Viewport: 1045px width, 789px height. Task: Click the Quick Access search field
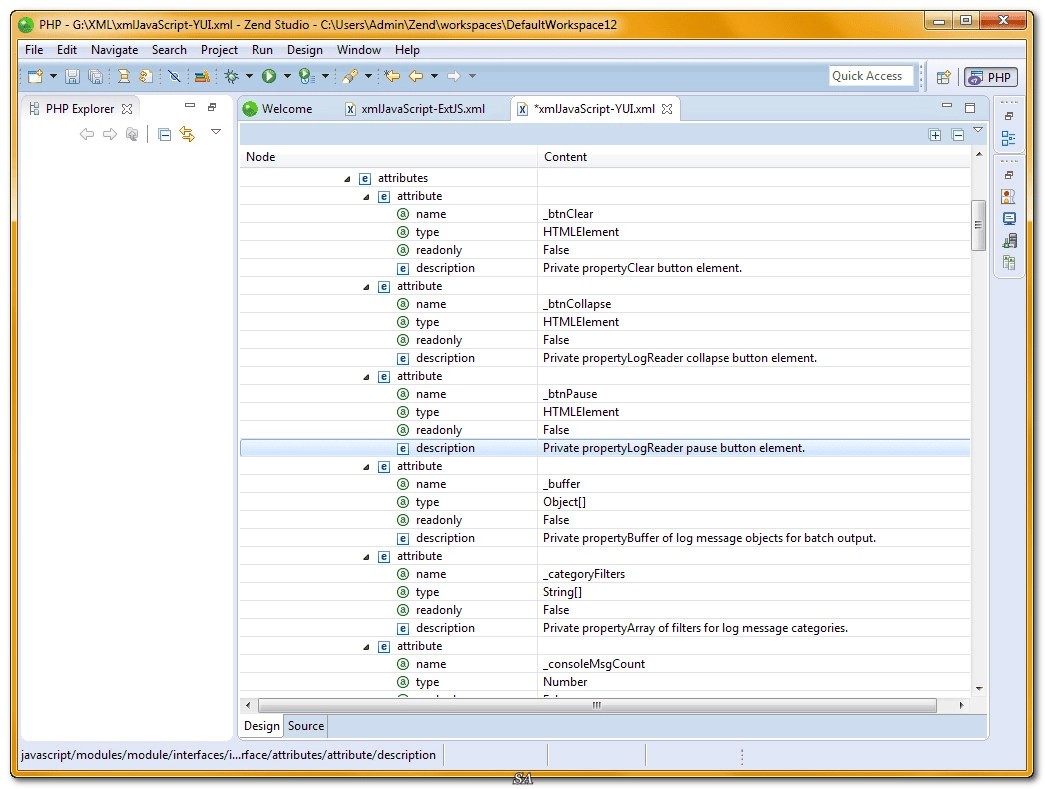871,76
